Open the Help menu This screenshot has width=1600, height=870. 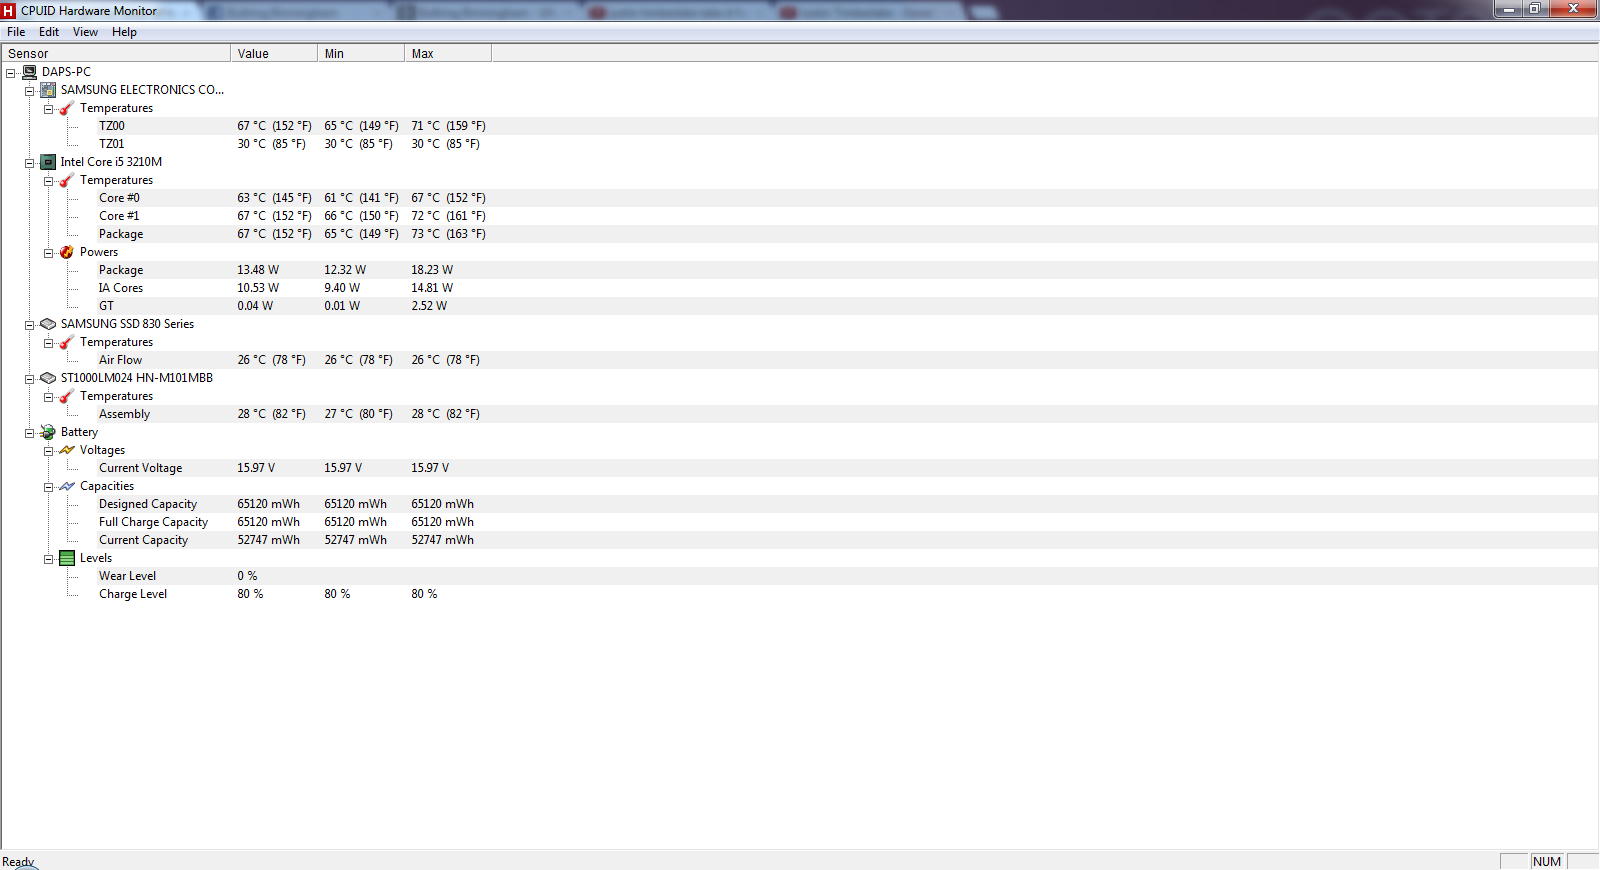coord(124,32)
